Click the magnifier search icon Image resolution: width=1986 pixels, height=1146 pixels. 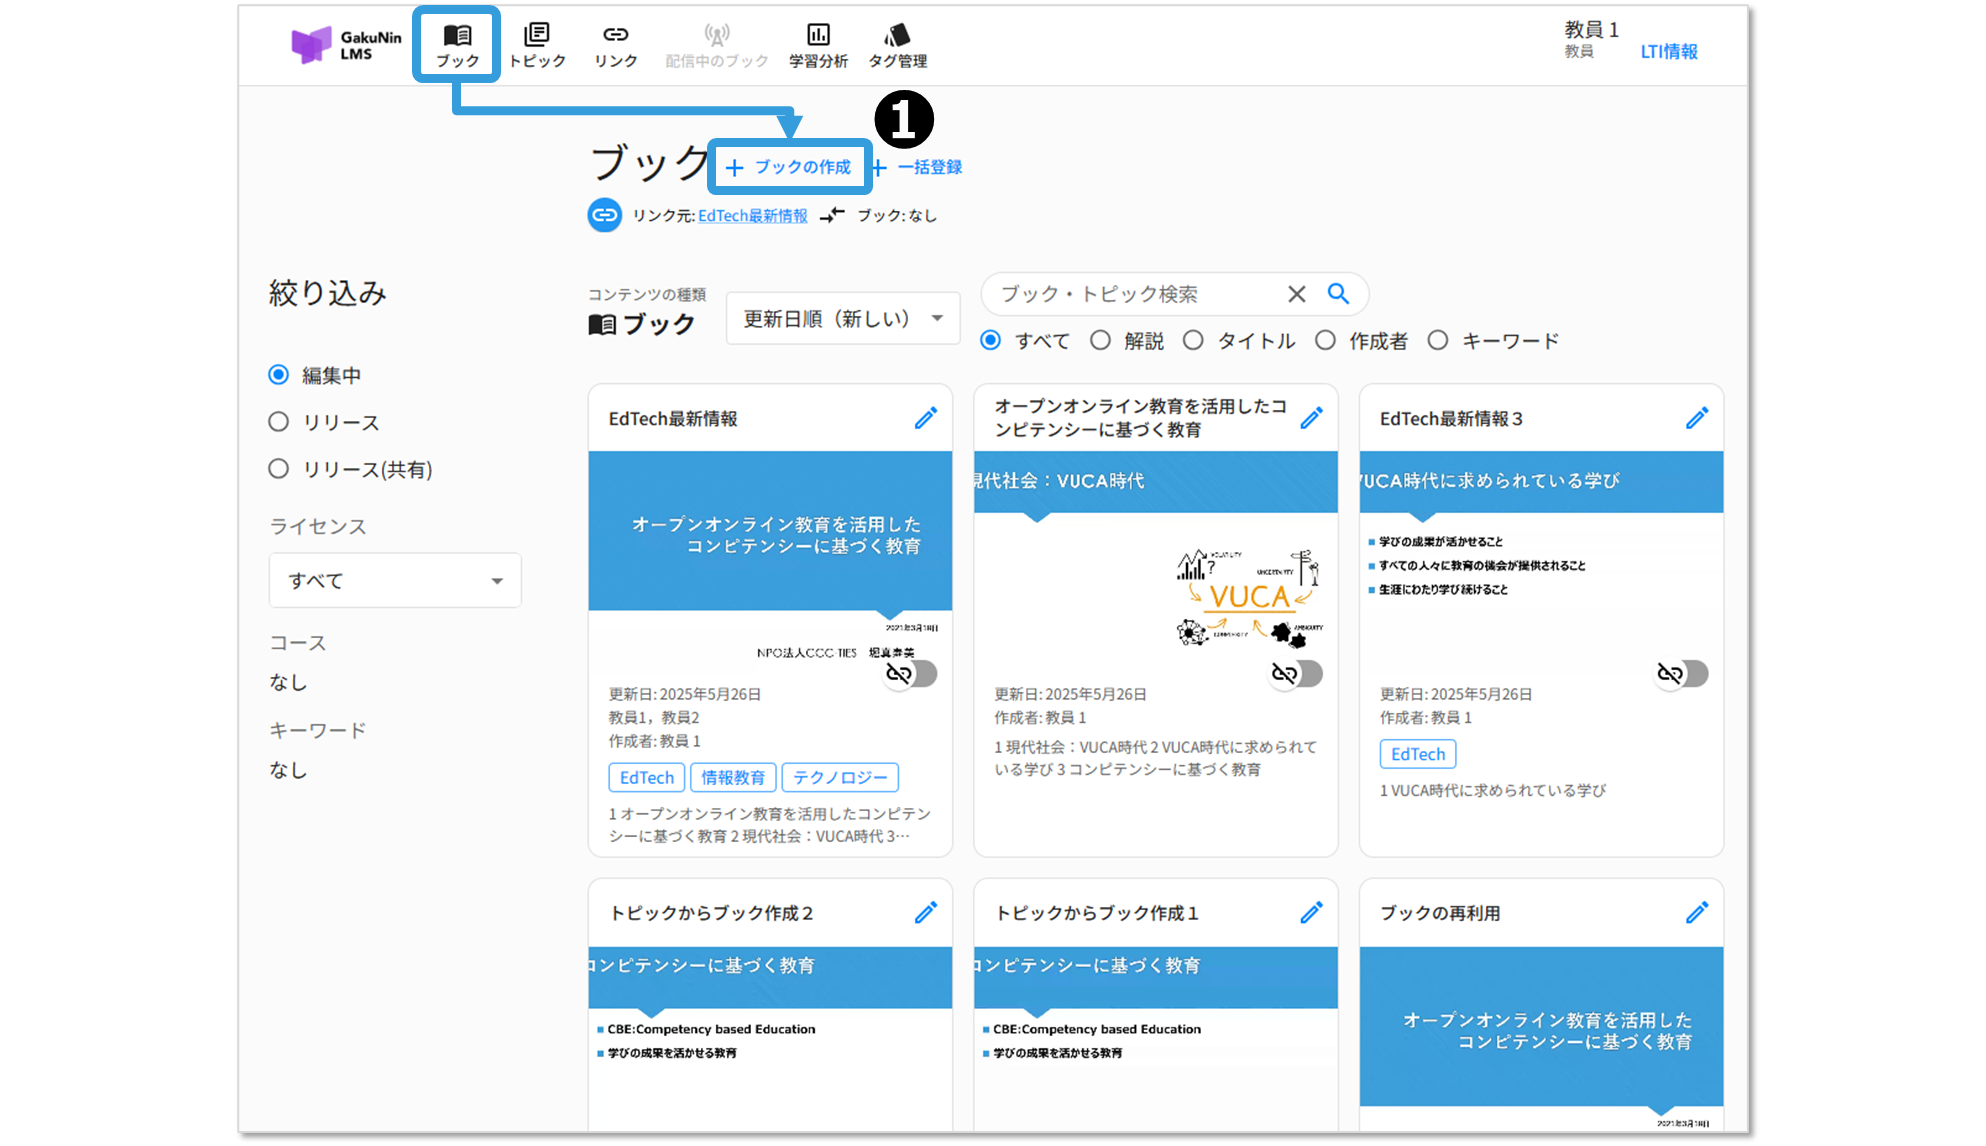coord(1338,294)
